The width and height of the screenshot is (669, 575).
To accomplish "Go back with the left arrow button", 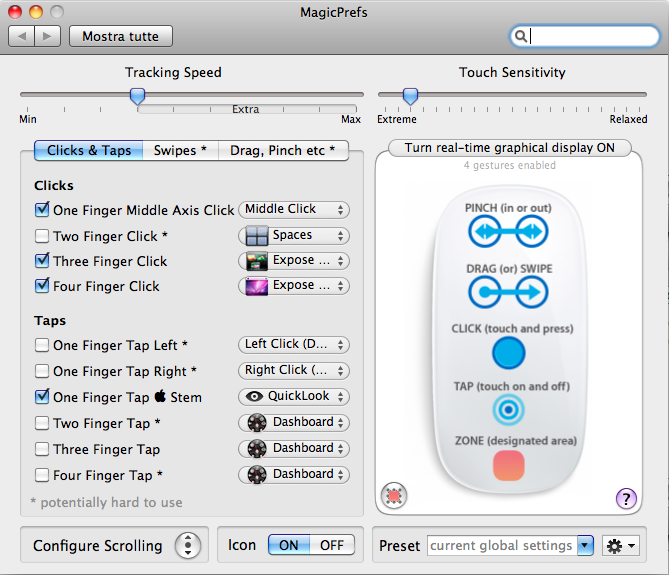I will [x=22, y=36].
